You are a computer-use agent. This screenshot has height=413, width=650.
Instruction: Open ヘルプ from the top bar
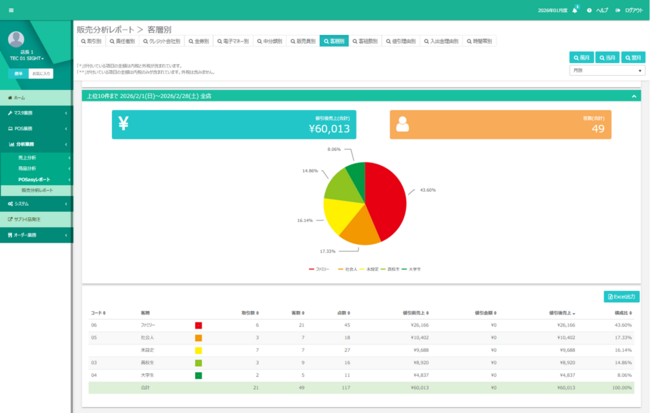[600, 9]
